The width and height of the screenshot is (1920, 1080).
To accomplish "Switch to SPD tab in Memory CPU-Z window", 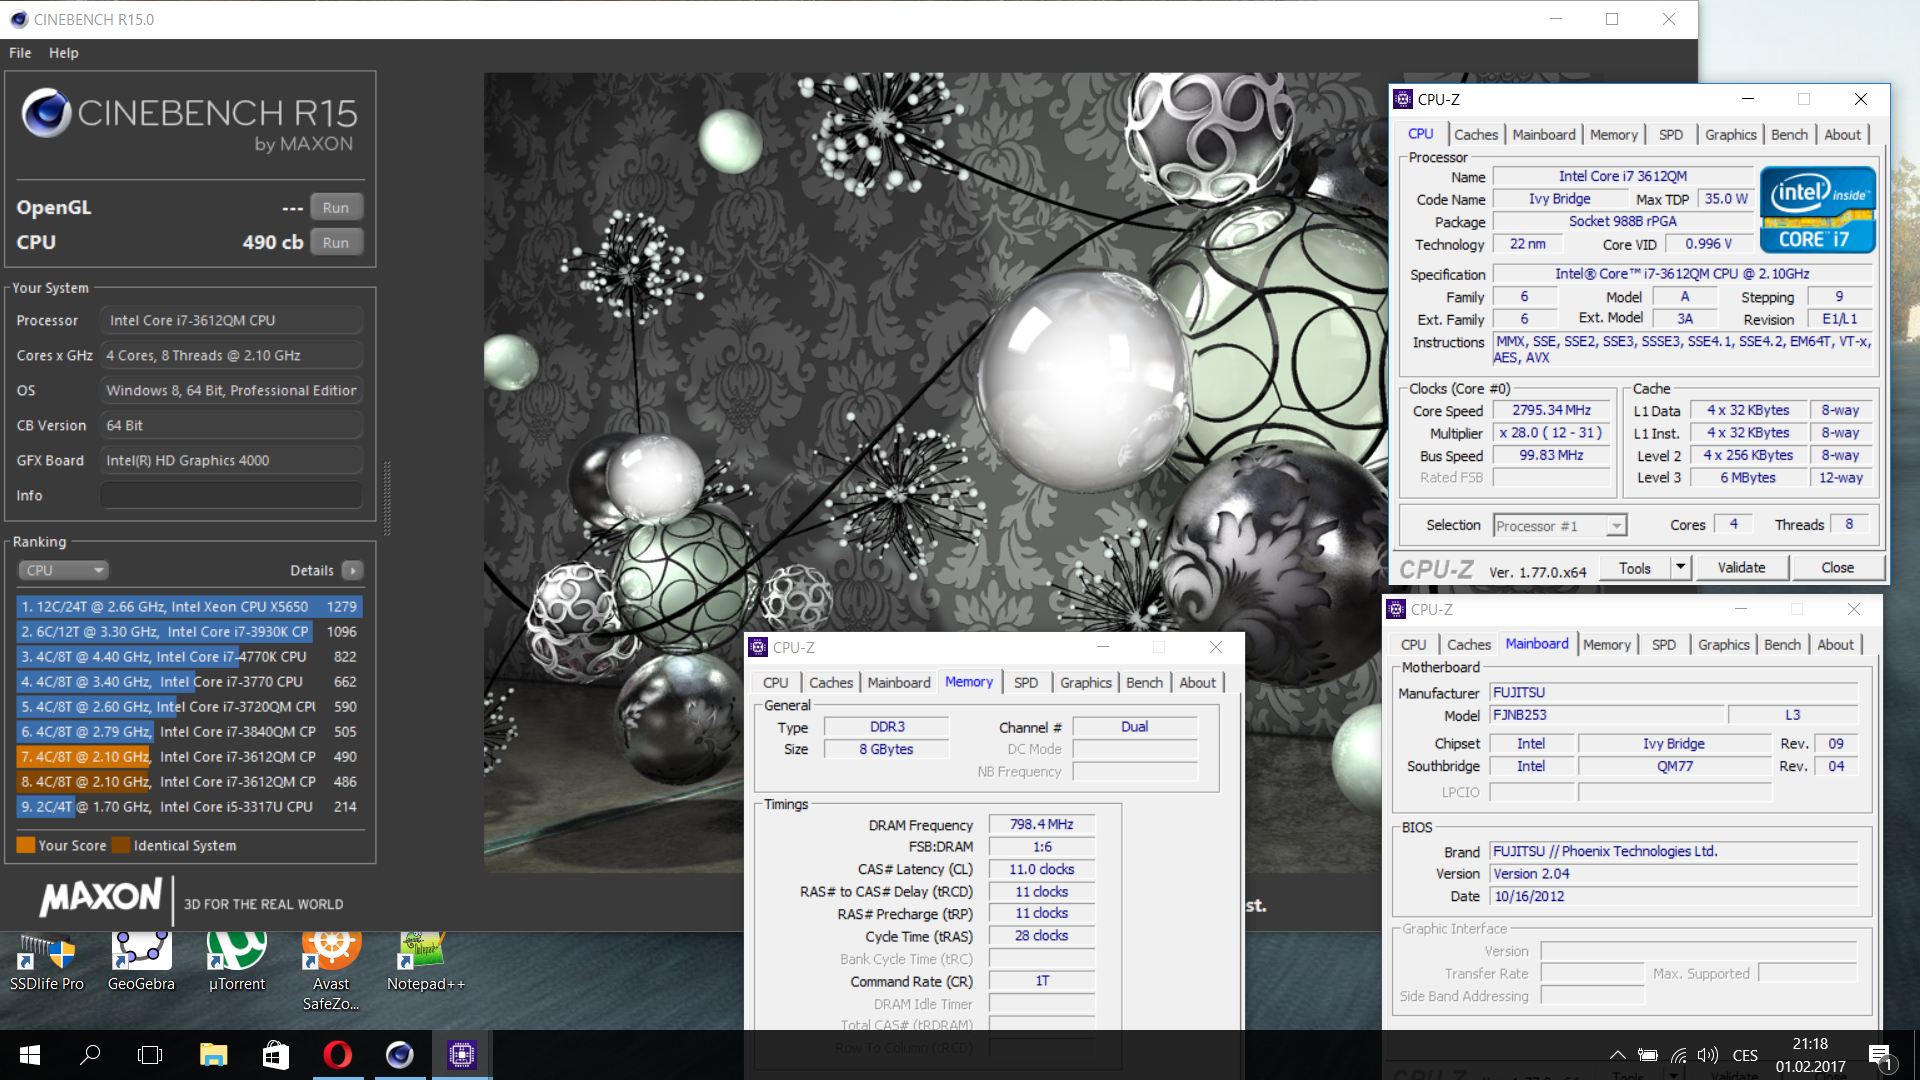I will click(x=1026, y=682).
